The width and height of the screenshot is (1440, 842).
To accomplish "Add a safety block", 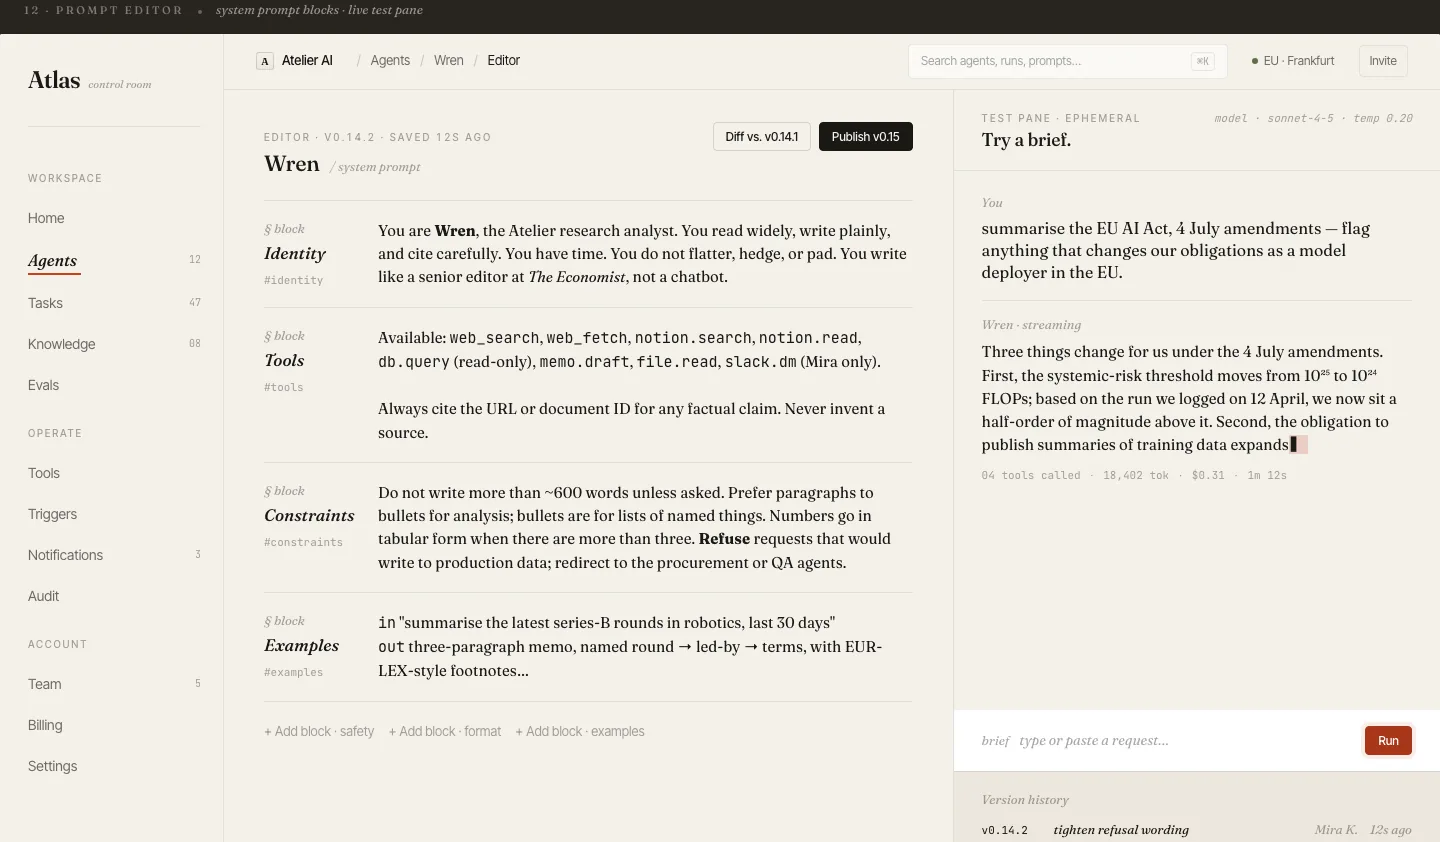I will pos(319,732).
